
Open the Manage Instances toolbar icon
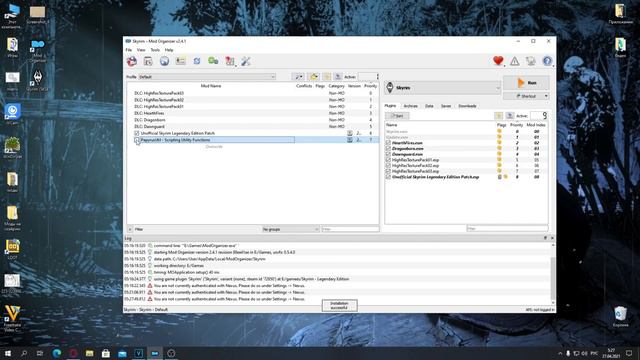(x=131, y=61)
